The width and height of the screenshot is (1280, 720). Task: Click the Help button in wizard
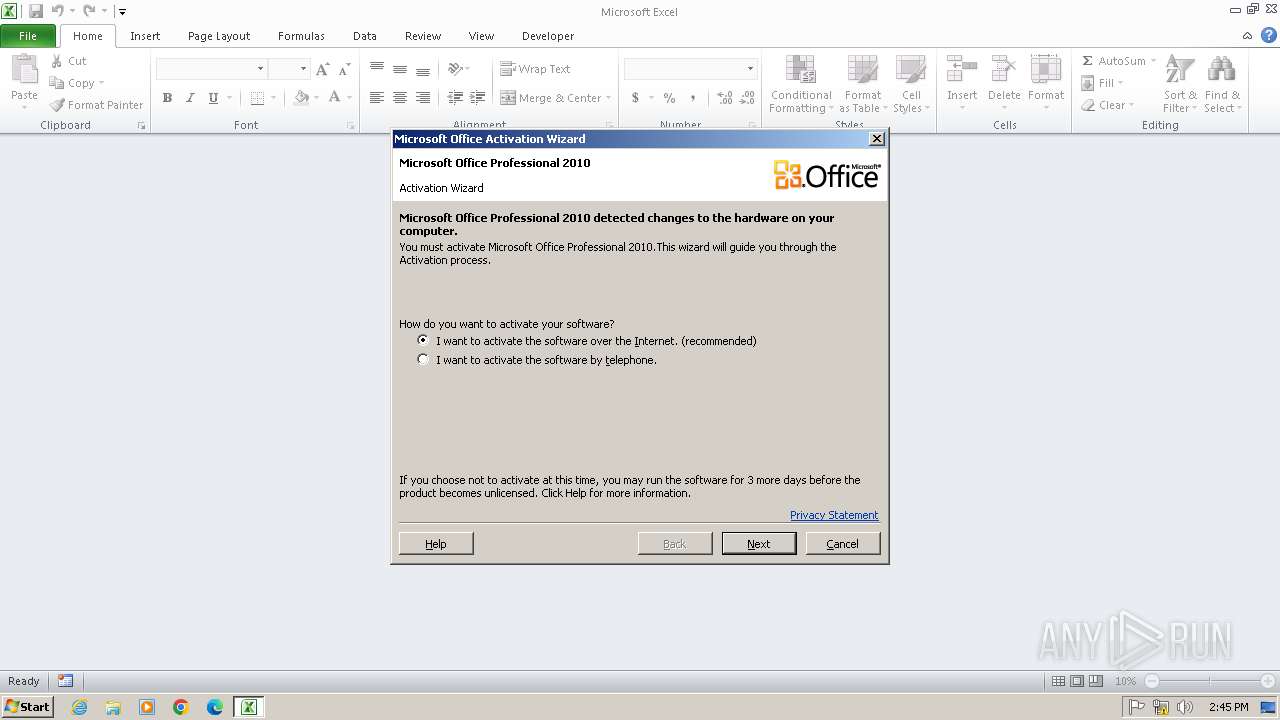(x=436, y=544)
